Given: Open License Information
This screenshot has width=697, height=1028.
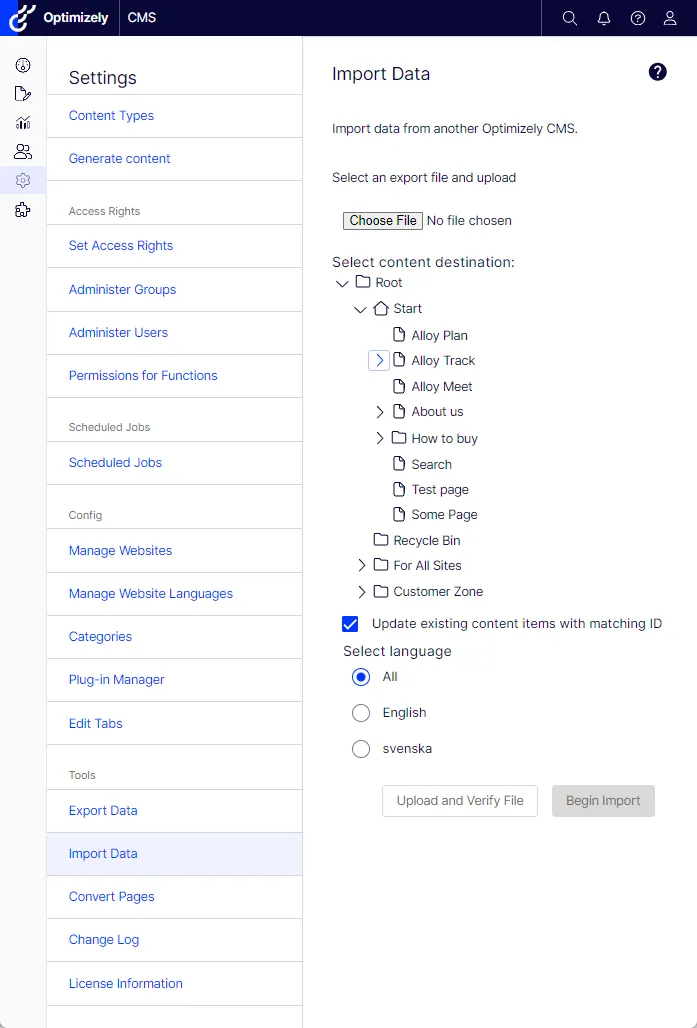Looking at the screenshot, I should click(x=174, y=983).
